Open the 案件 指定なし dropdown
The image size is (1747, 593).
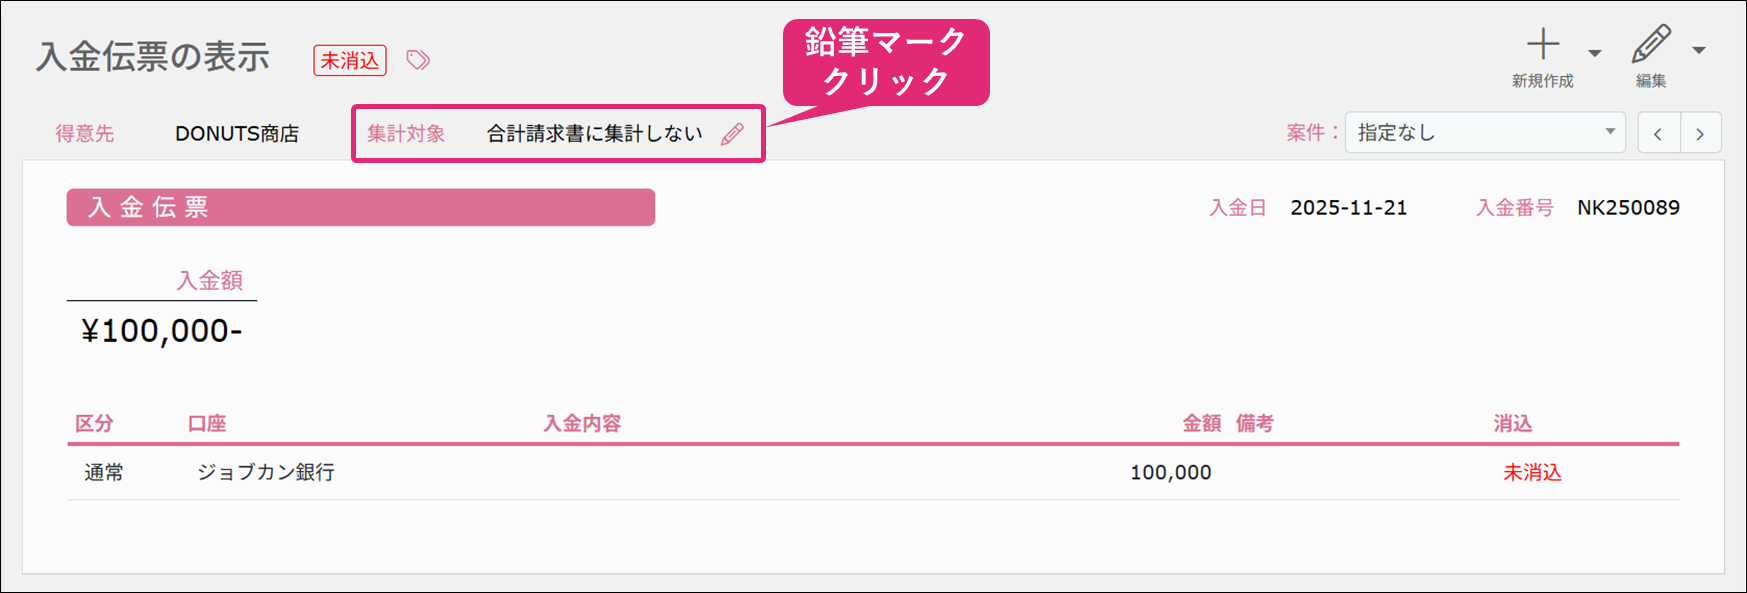pos(1484,133)
